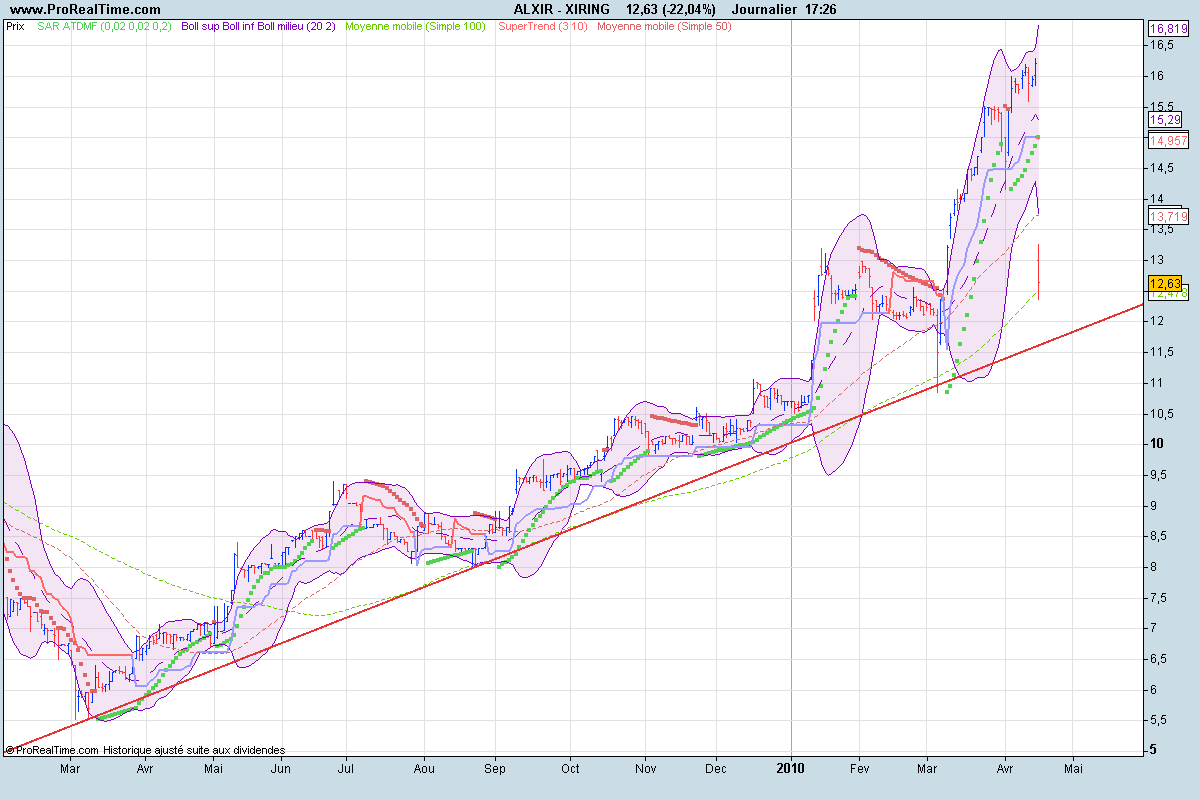Click the Nov month label
Viewport: 1200px width, 800px height.
[x=645, y=769]
